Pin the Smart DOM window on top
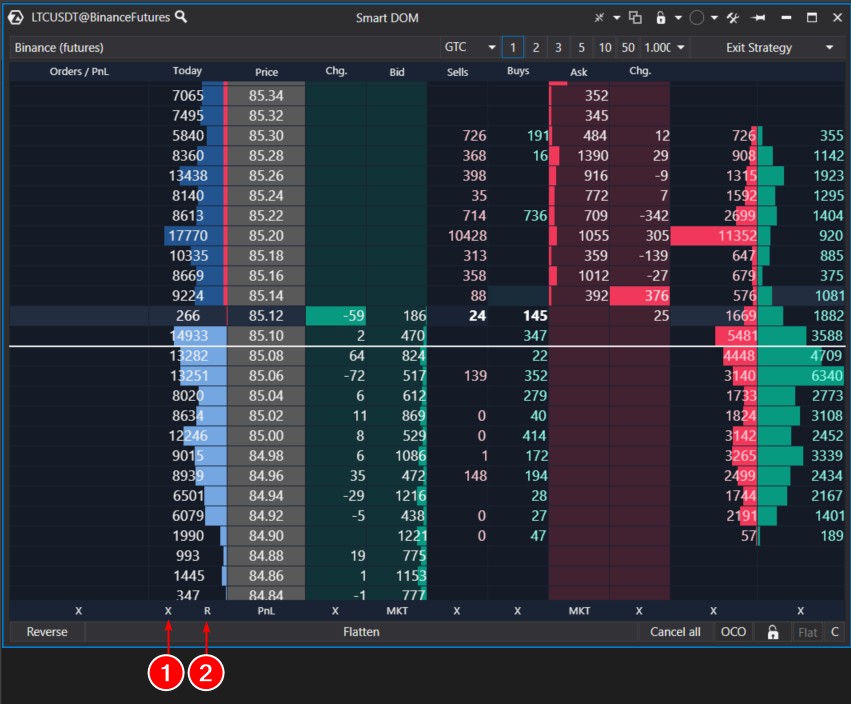 (758, 18)
